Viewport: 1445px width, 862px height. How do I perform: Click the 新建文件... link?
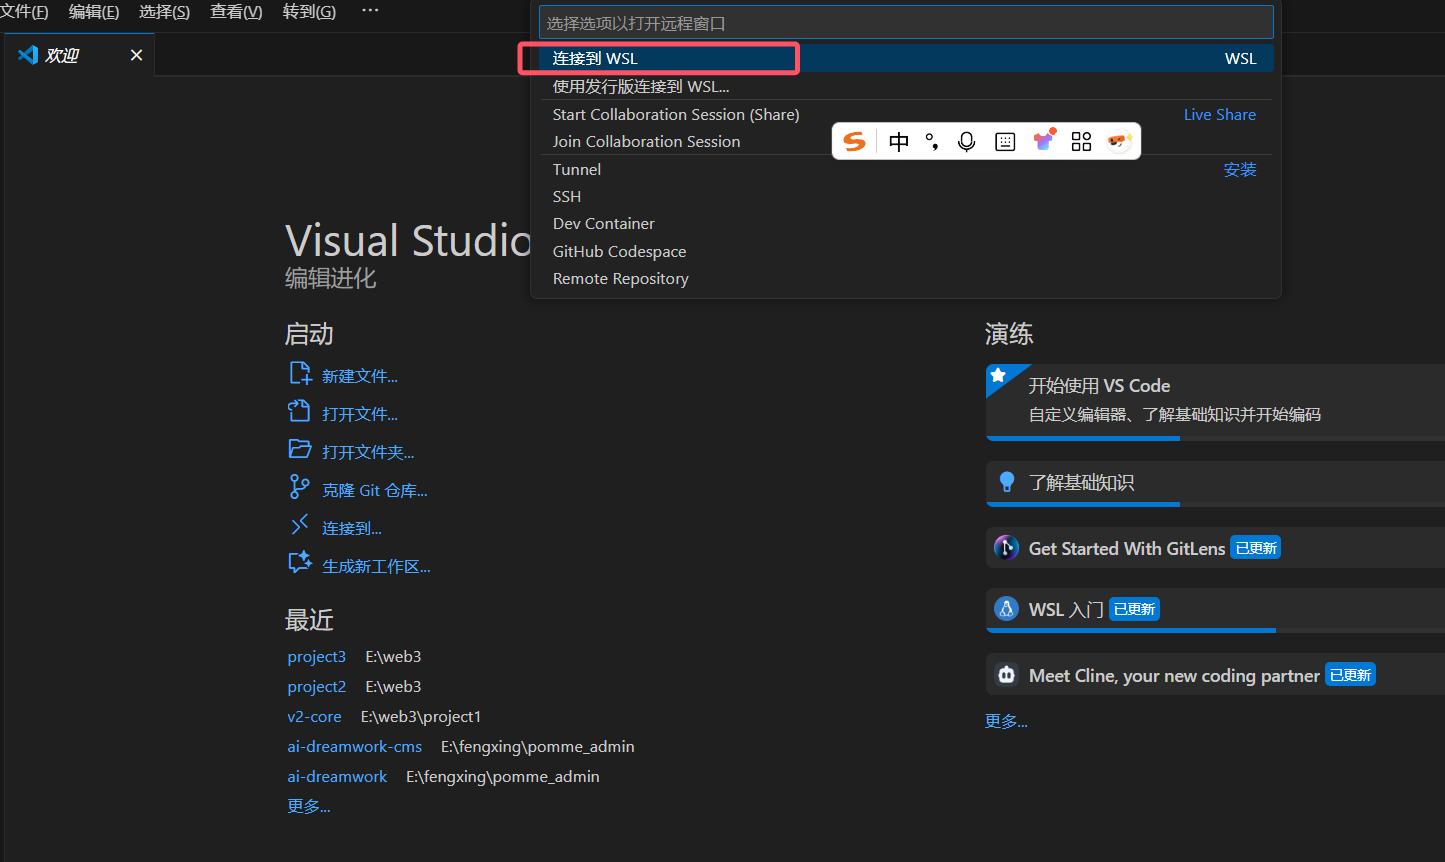[x=360, y=376]
